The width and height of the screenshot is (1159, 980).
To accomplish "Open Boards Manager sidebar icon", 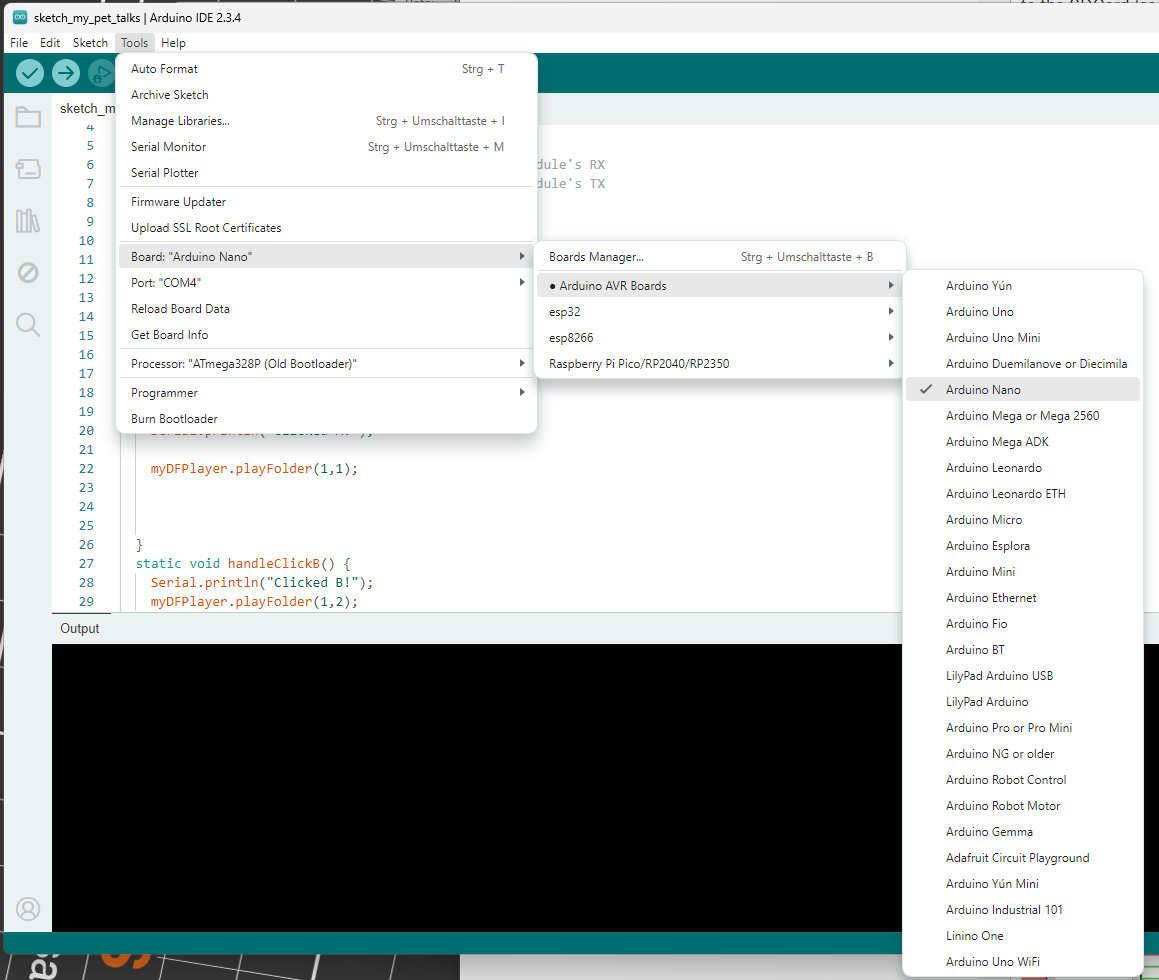I will (28, 170).
